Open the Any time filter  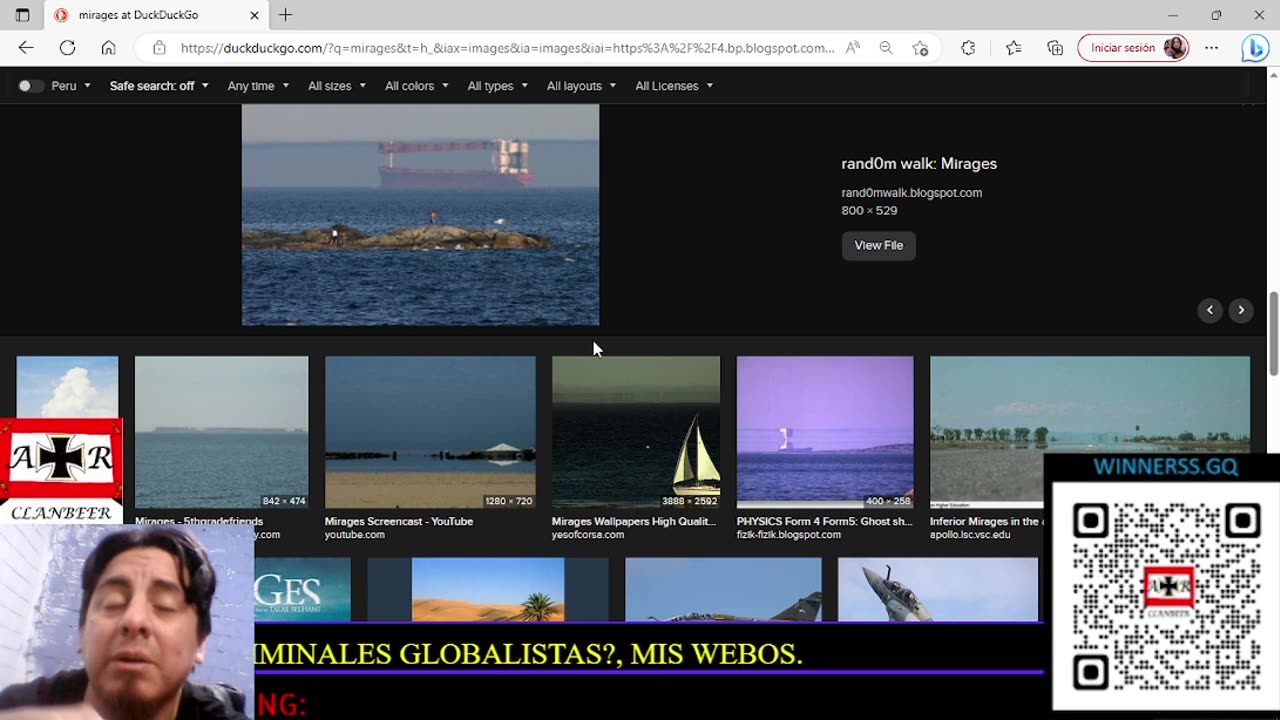[x=258, y=86]
